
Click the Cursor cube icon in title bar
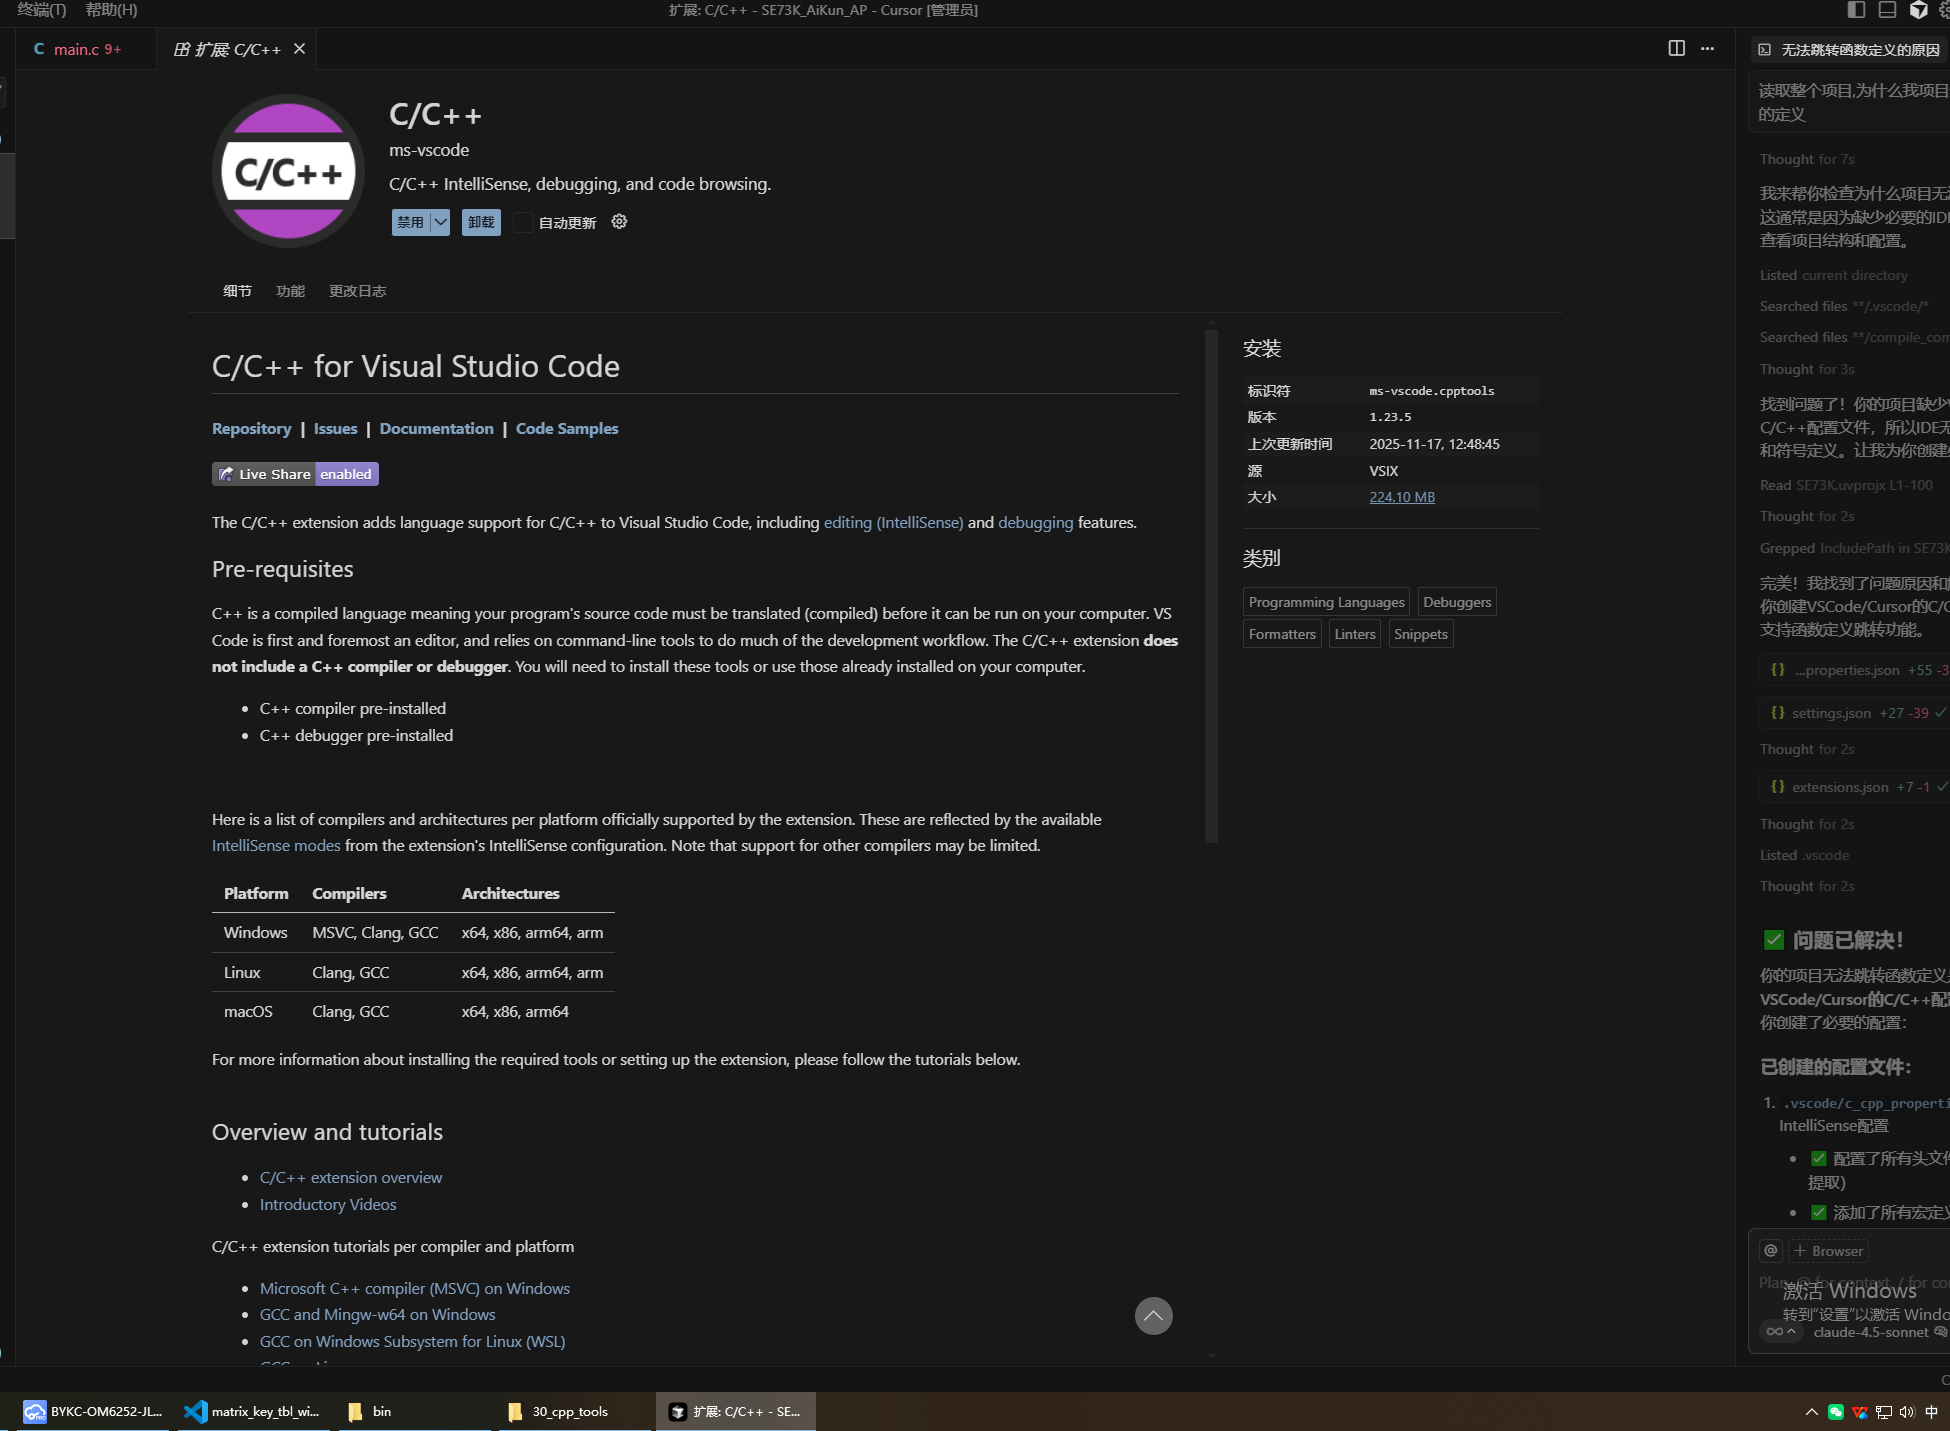[x=1918, y=10]
